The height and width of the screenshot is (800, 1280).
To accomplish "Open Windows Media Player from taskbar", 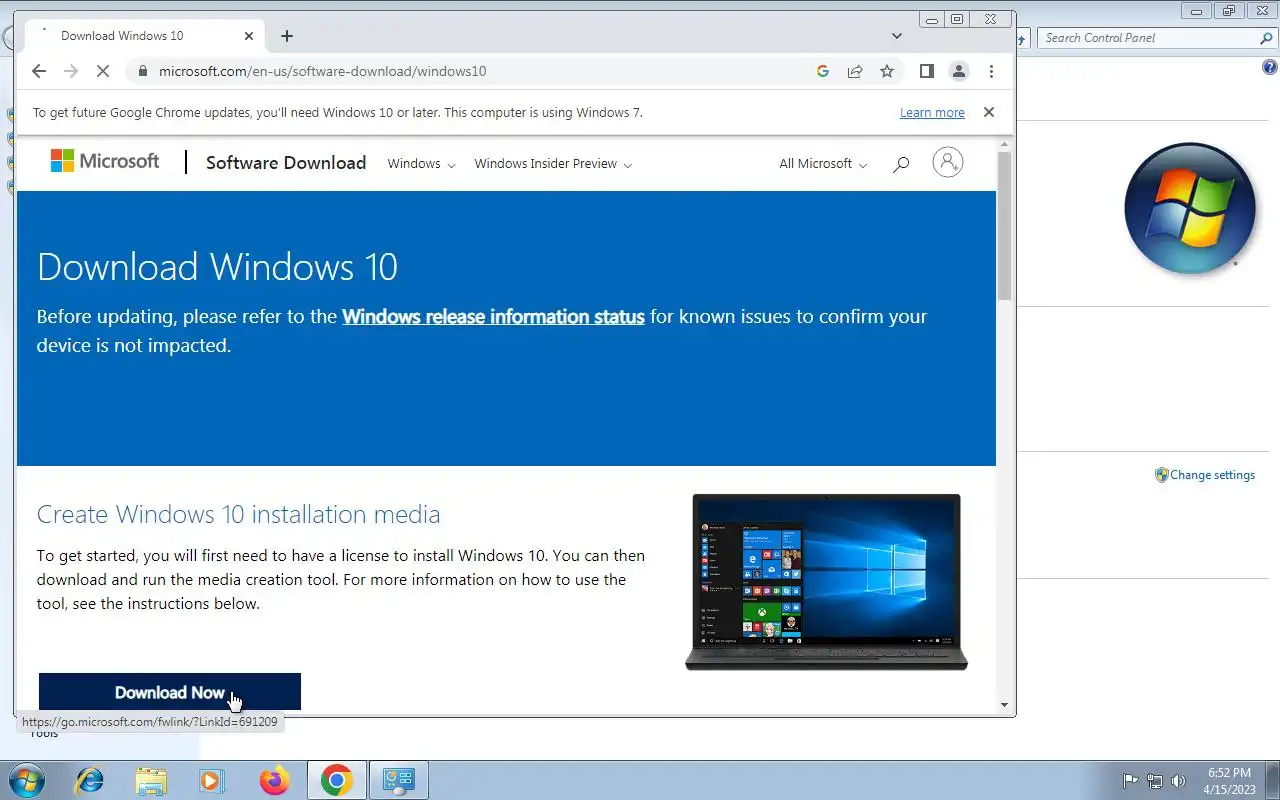I will tap(212, 780).
